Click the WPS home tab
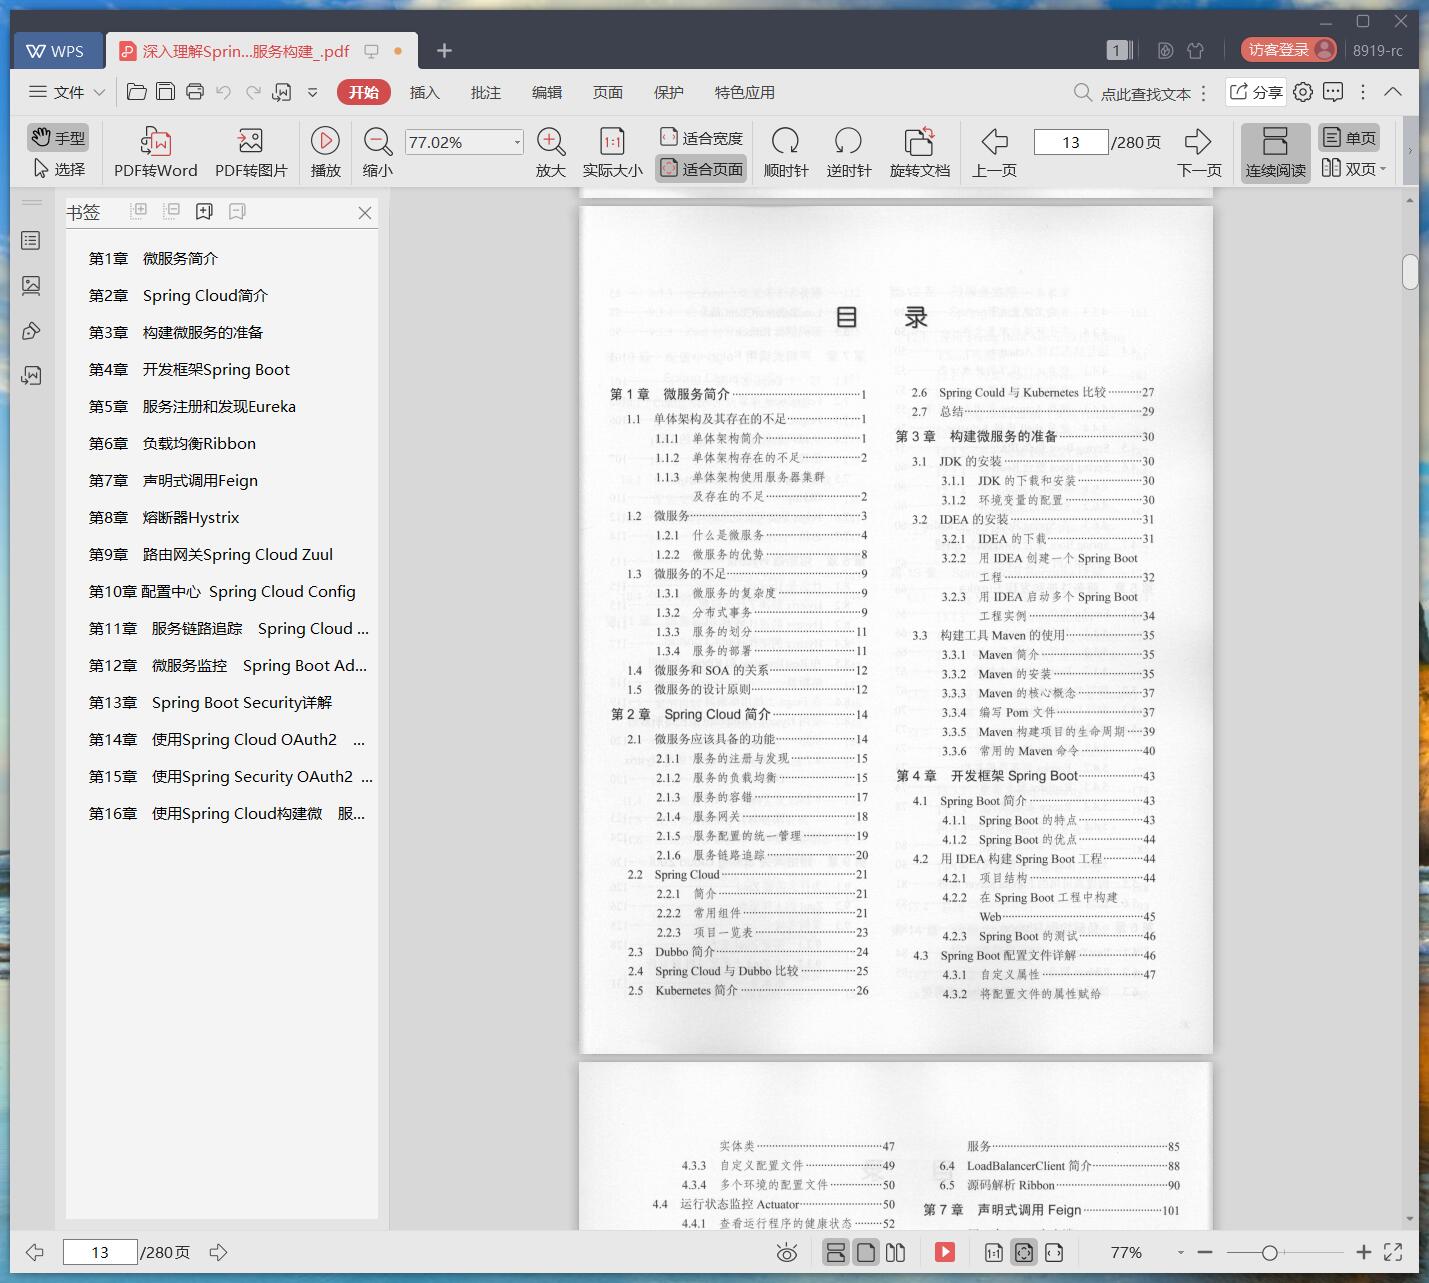 click(x=57, y=50)
